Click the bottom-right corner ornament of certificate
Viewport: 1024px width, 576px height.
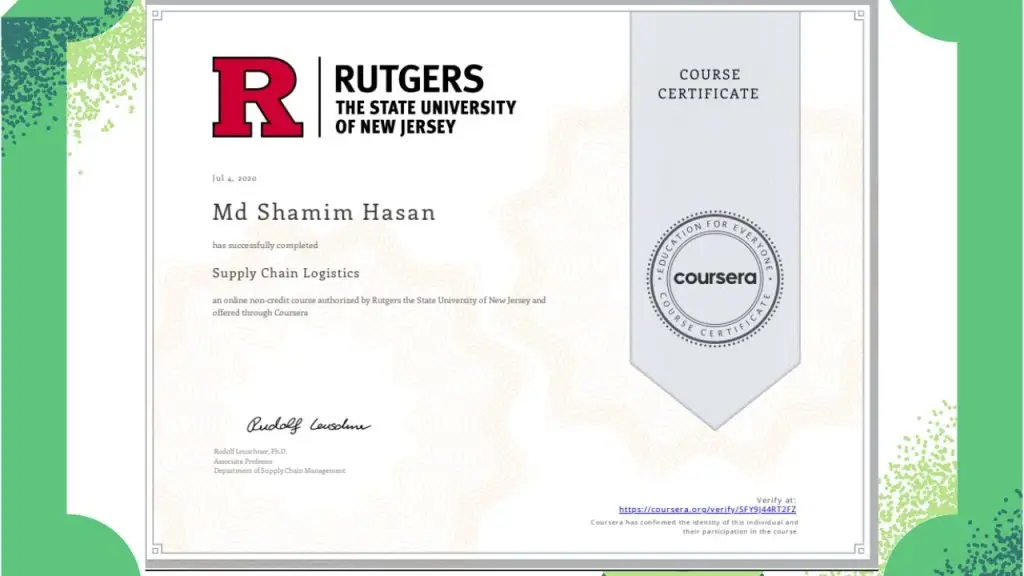tap(860, 550)
